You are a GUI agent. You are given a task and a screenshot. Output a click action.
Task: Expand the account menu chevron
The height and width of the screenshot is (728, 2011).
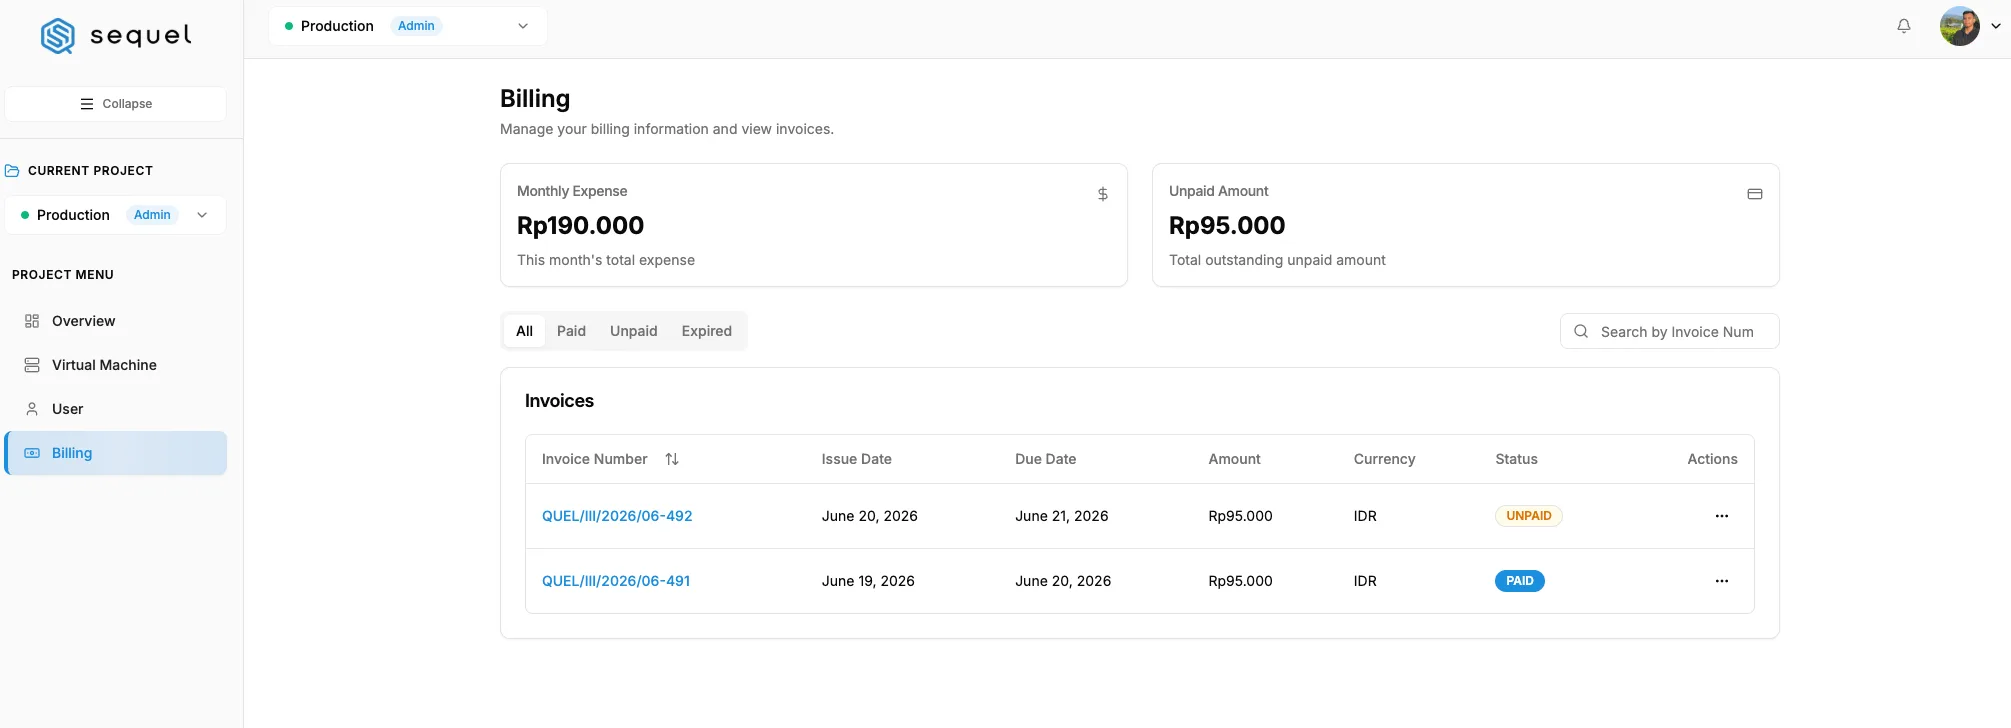(1996, 27)
